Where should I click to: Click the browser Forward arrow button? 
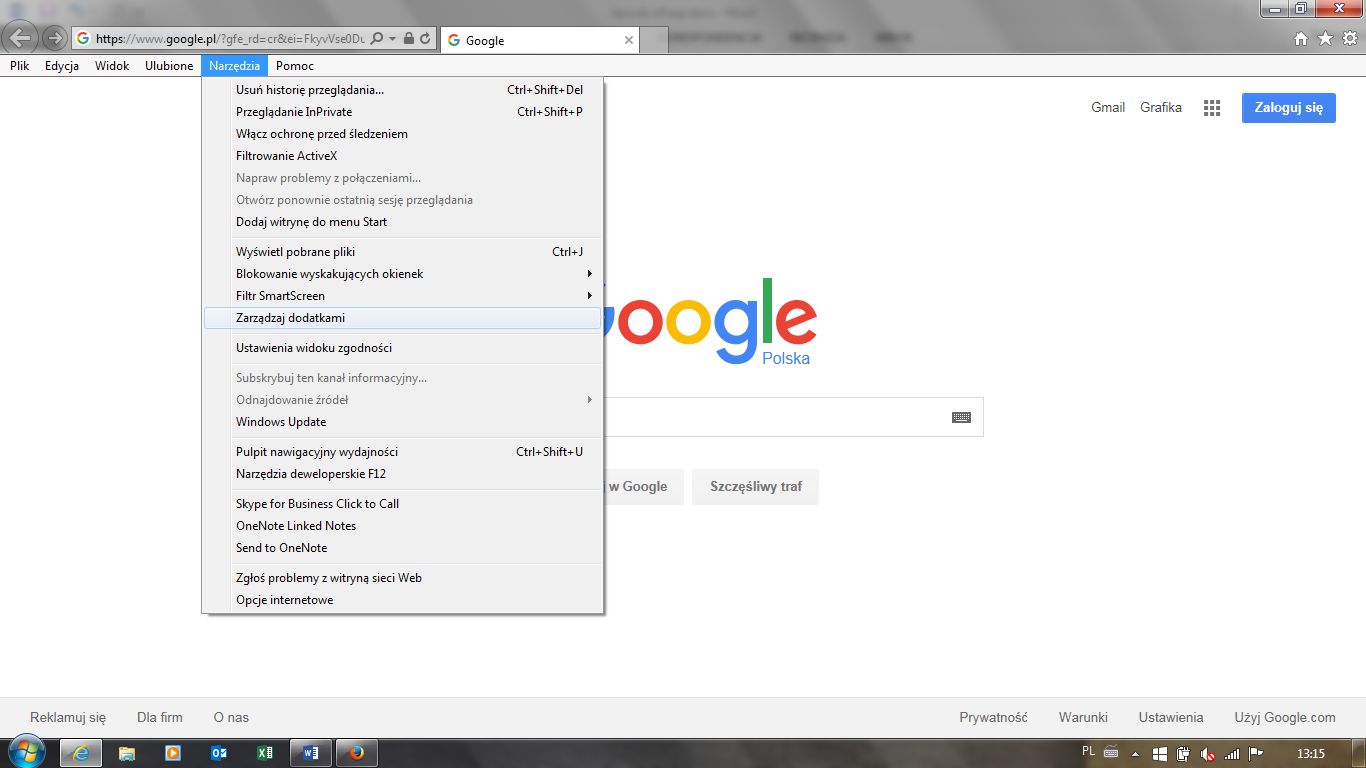54,39
